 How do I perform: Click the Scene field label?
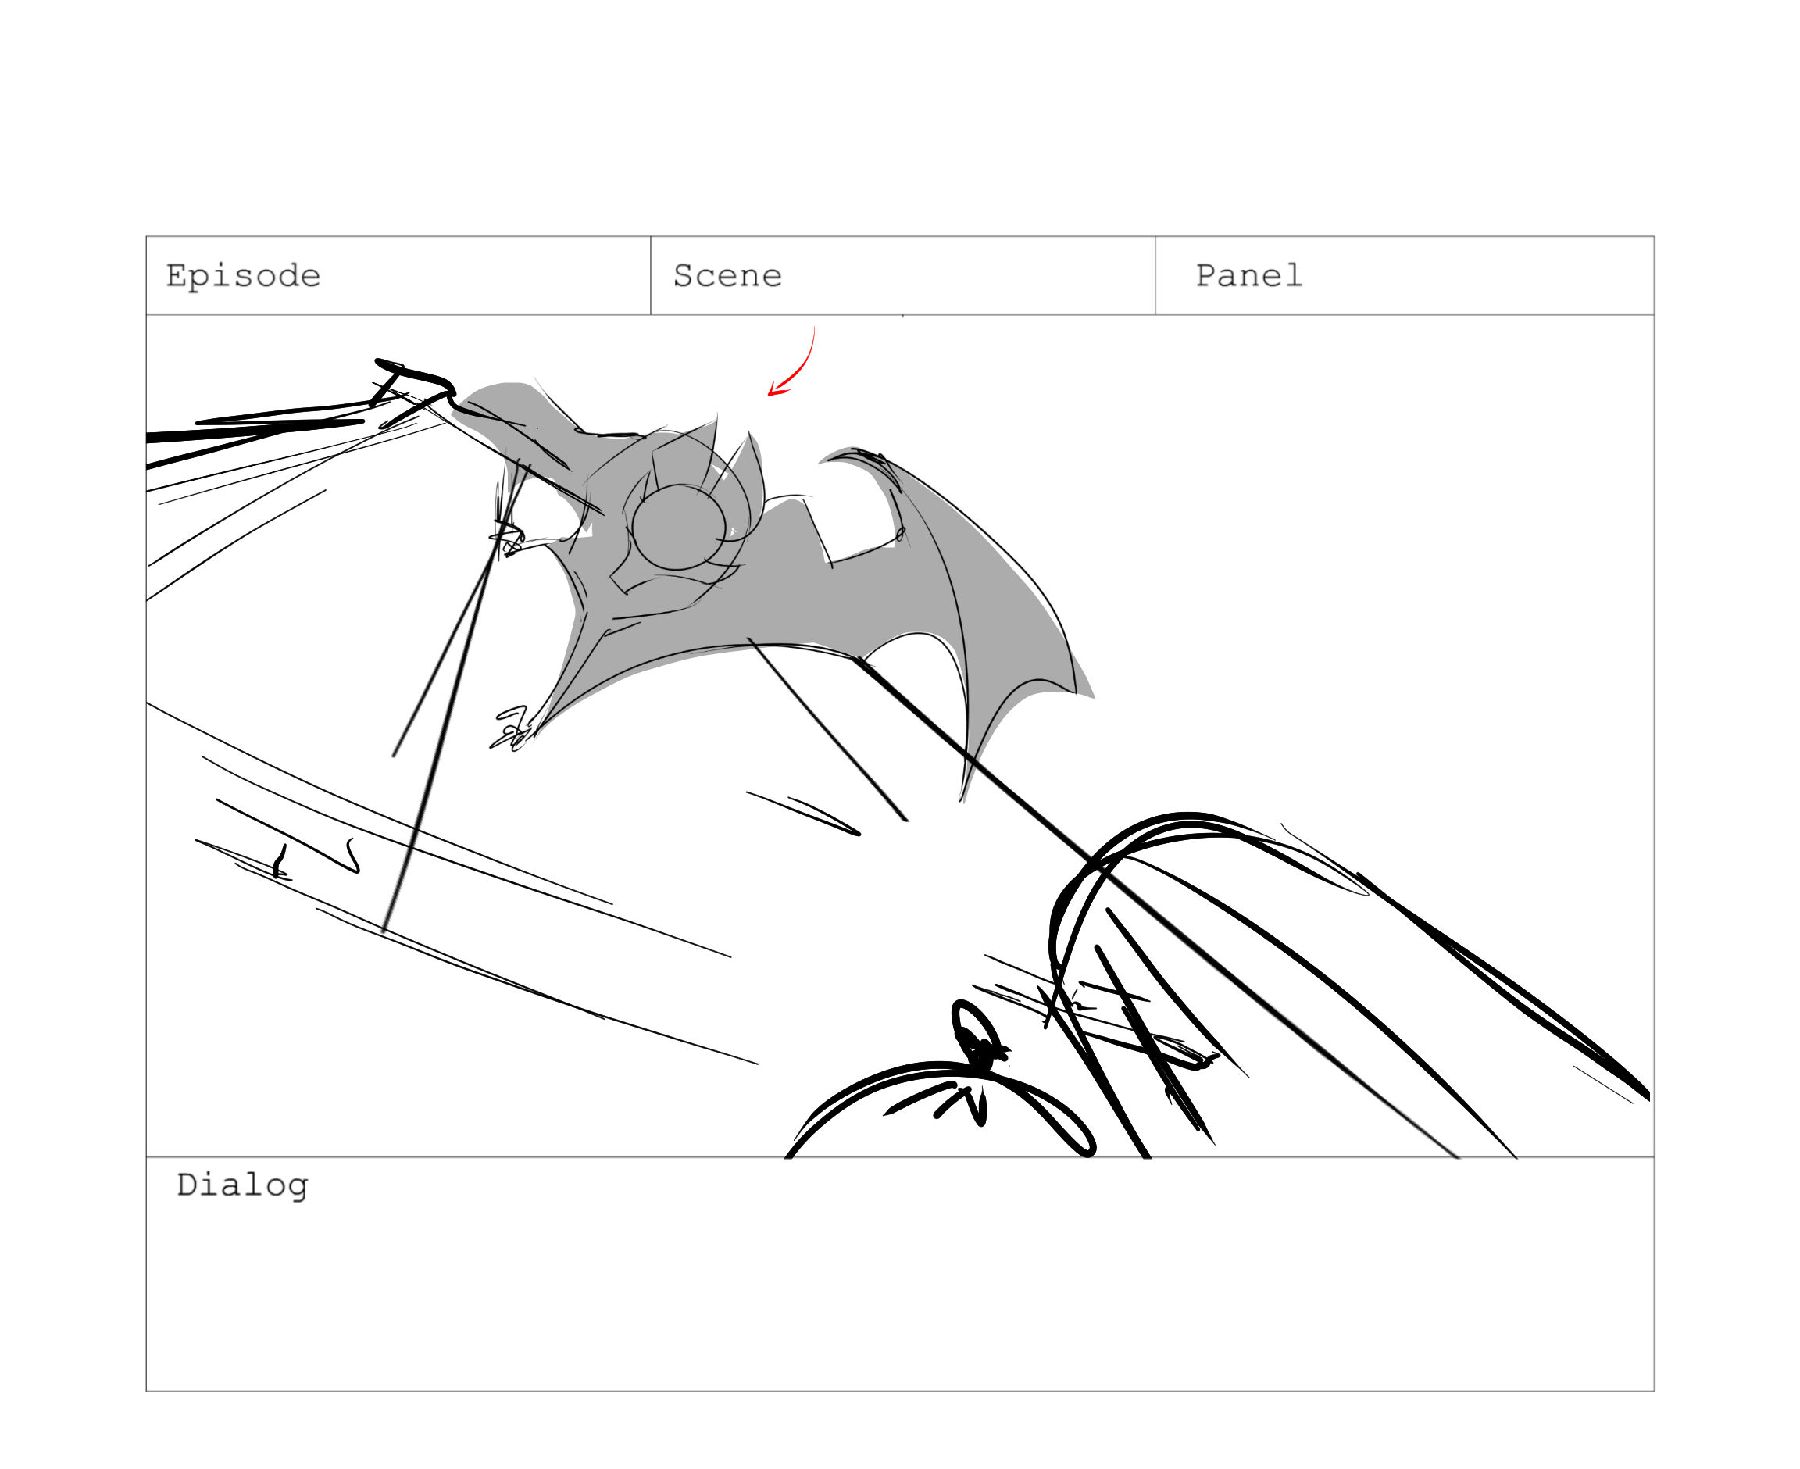point(727,276)
